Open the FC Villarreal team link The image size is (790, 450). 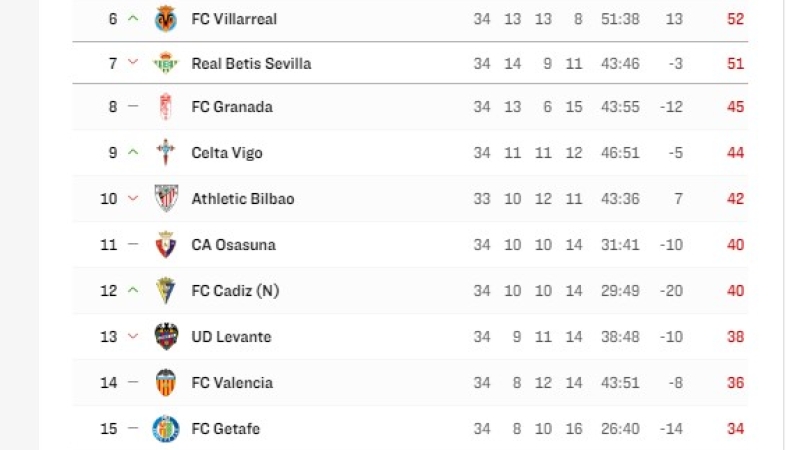click(x=234, y=19)
